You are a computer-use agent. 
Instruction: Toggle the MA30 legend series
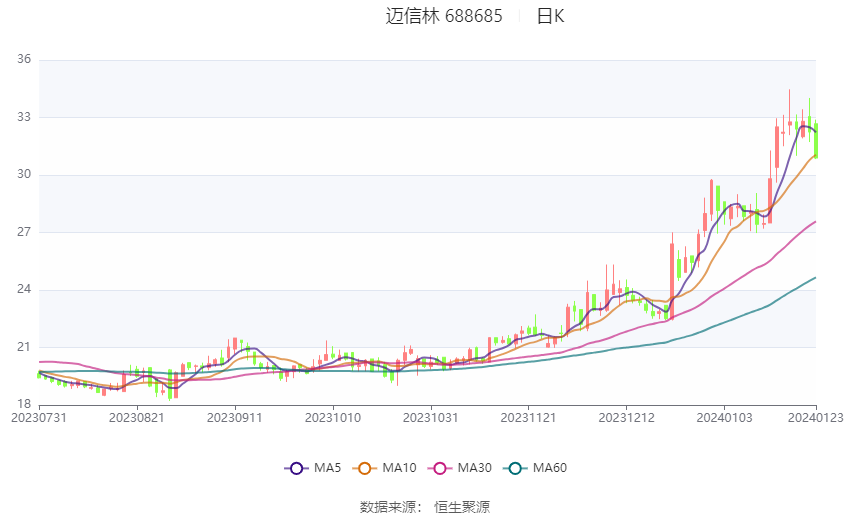point(460,468)
